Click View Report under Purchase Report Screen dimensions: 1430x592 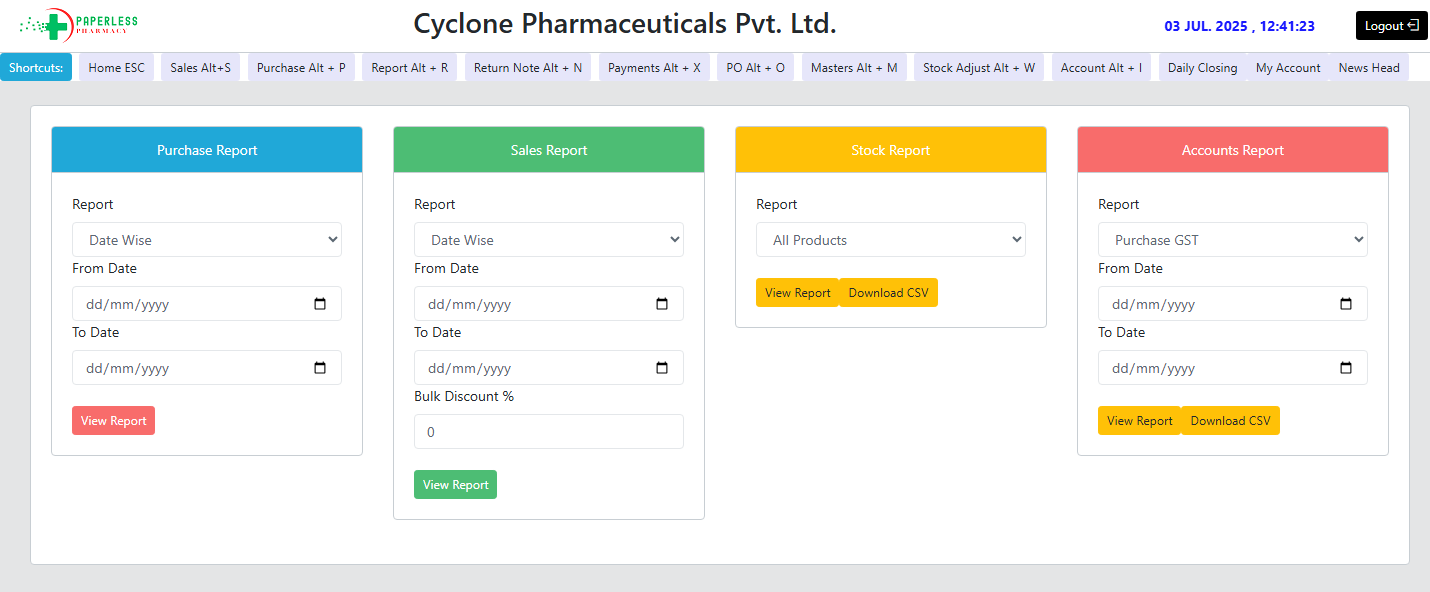click(x=113, y=421)
